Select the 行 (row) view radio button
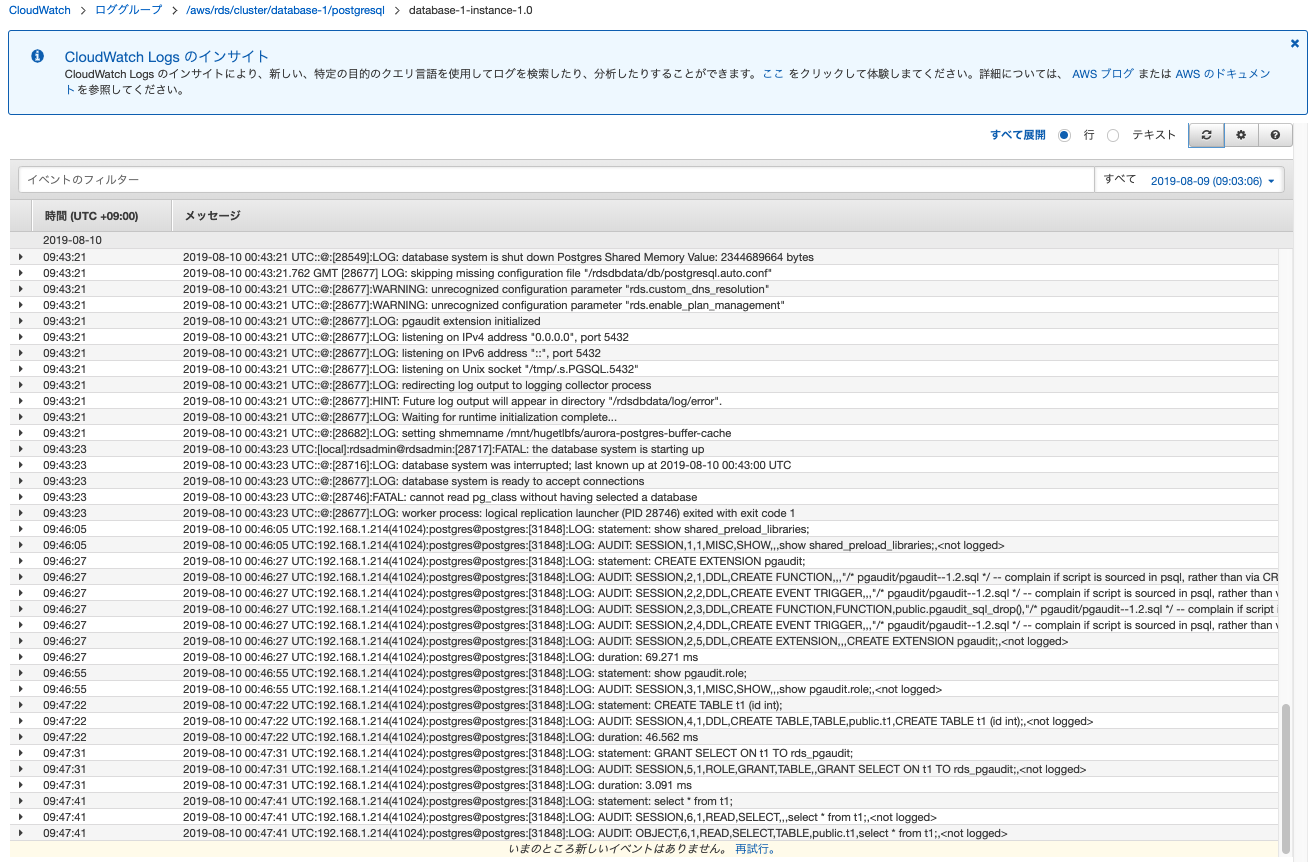 (1064, 135)
